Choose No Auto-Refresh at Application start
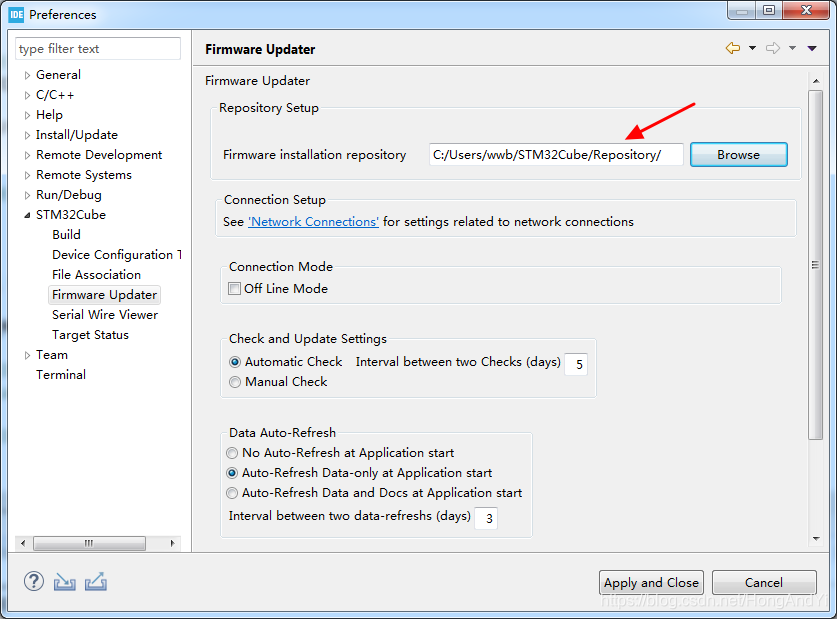837x619 pixels. tap(232, 453)
